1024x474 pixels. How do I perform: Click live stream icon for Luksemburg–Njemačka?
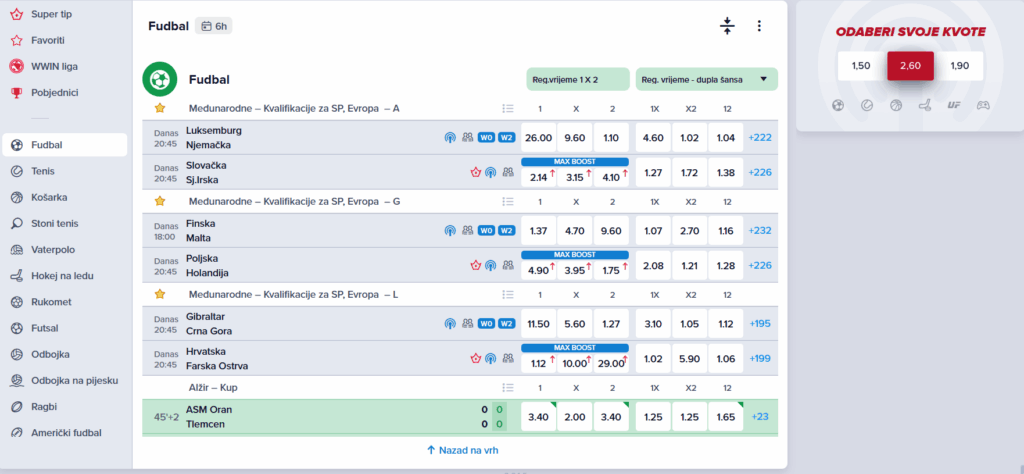coord(450,137)
